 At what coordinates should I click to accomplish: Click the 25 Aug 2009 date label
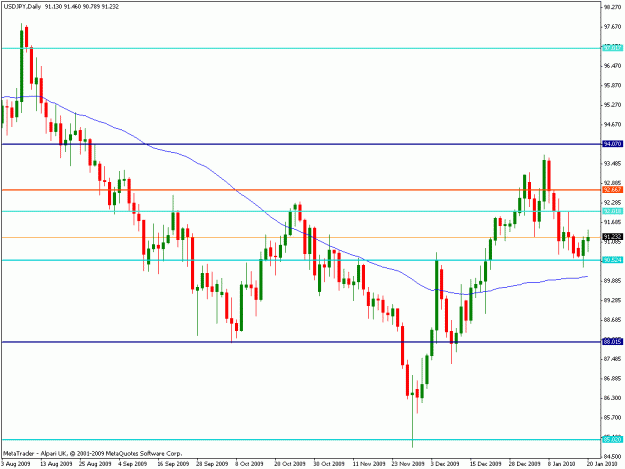[95, 464]
